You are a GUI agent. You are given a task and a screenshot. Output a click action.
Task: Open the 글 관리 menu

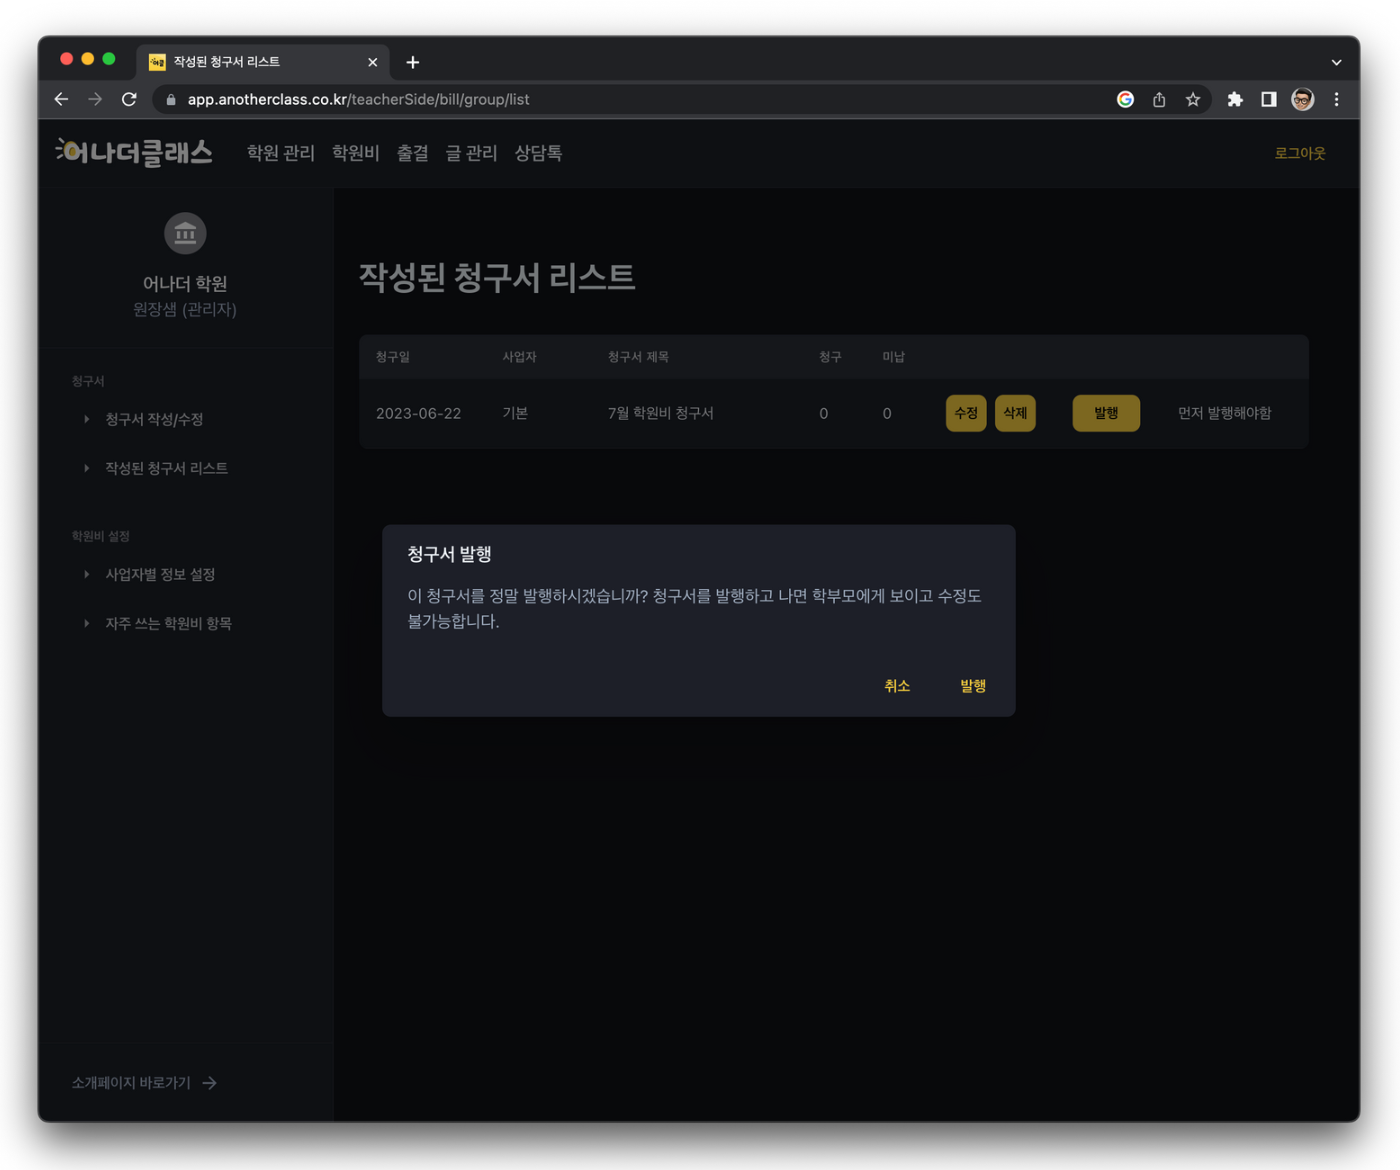[x=471, y=153]
